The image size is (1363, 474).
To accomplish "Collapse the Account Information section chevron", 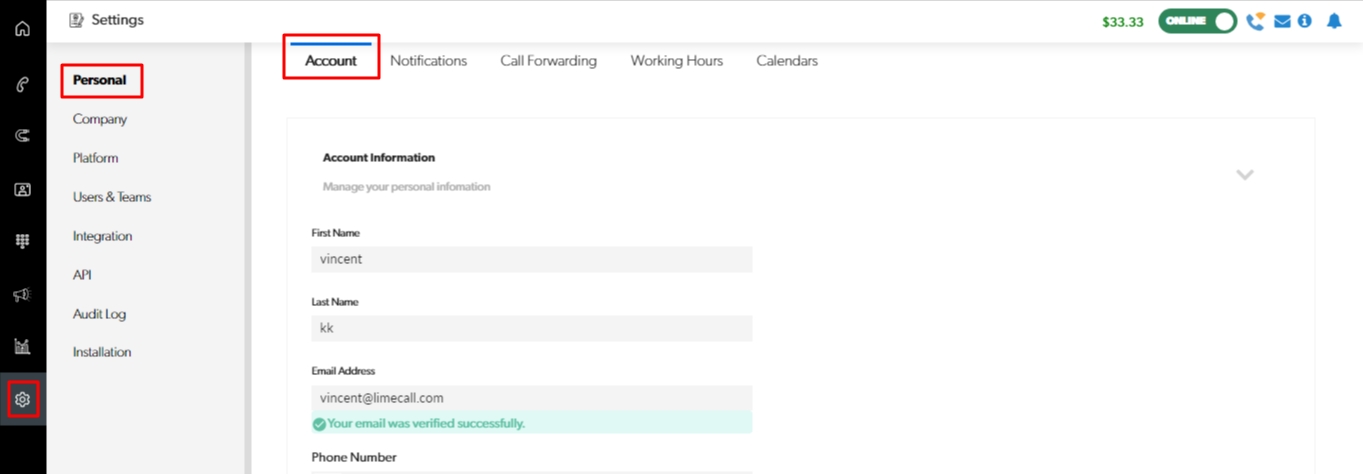I will coord(1244,175).
